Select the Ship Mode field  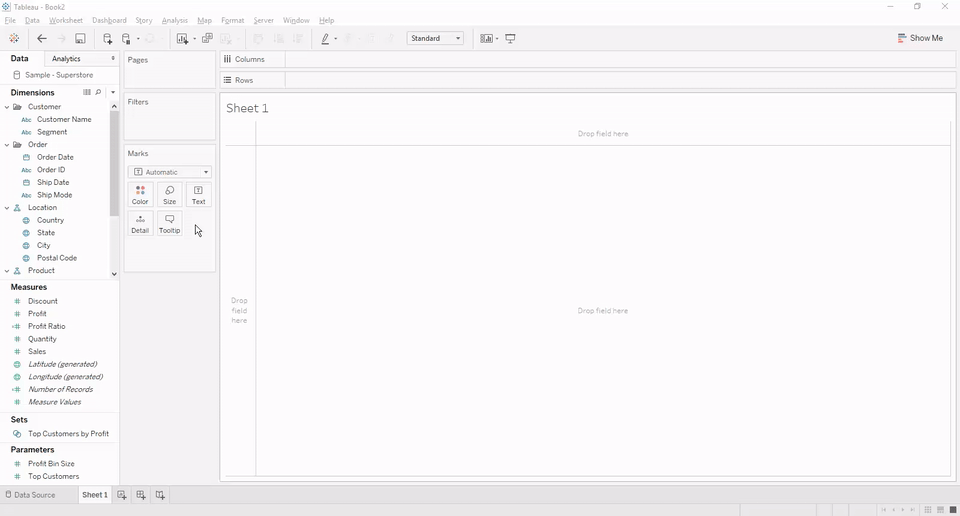(x=54, y=195)
